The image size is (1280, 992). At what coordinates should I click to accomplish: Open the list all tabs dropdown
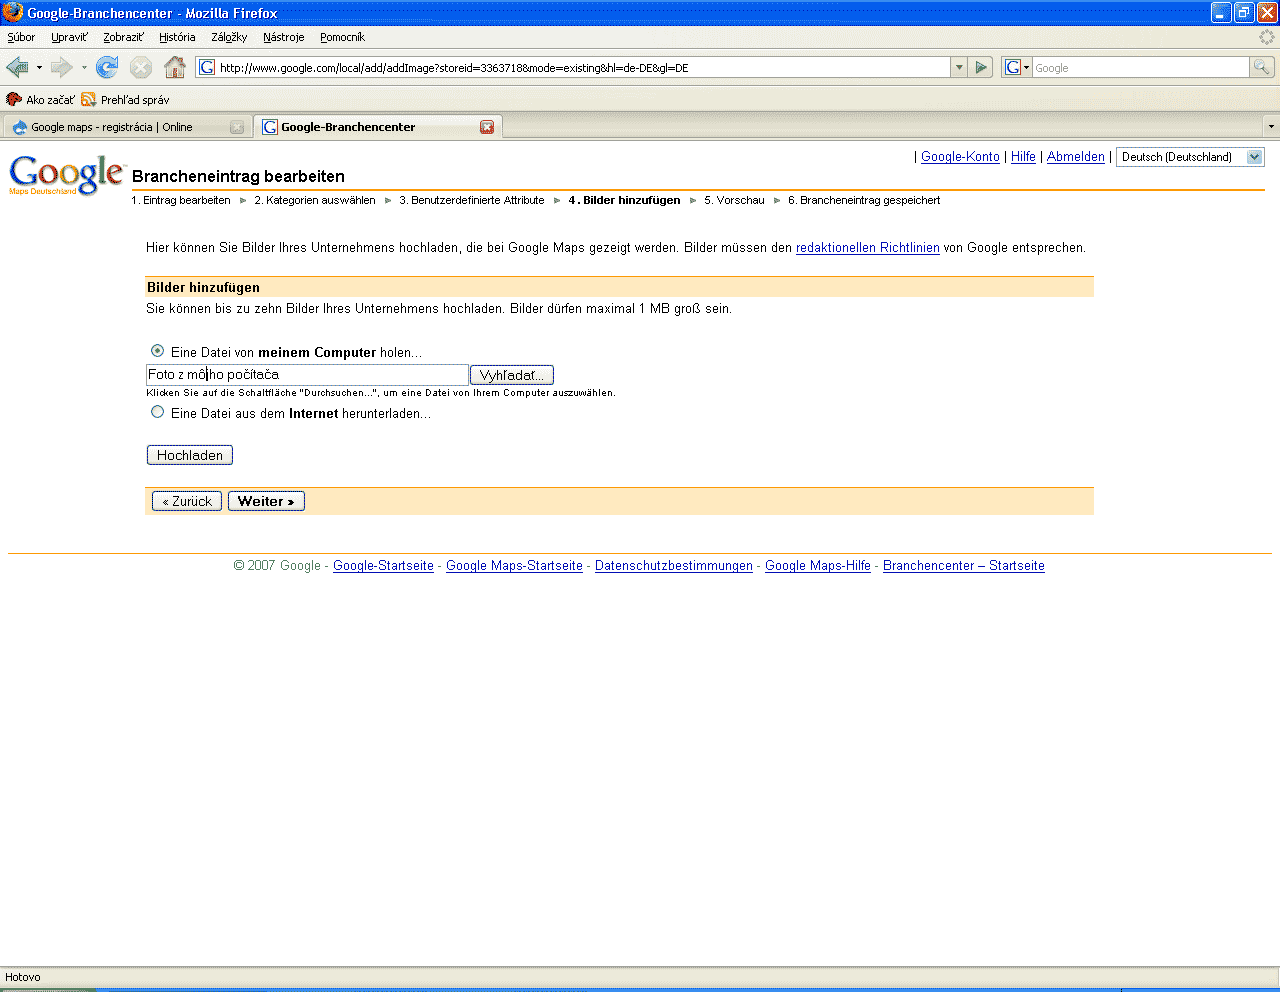[x=1271, y=127]
